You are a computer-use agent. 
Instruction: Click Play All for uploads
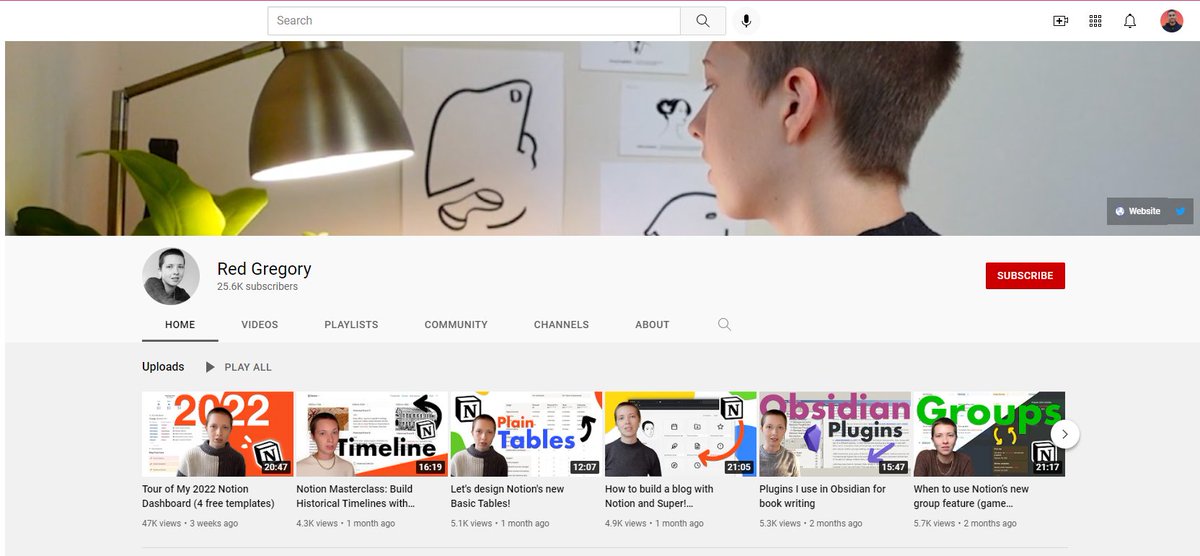[239, 367]
